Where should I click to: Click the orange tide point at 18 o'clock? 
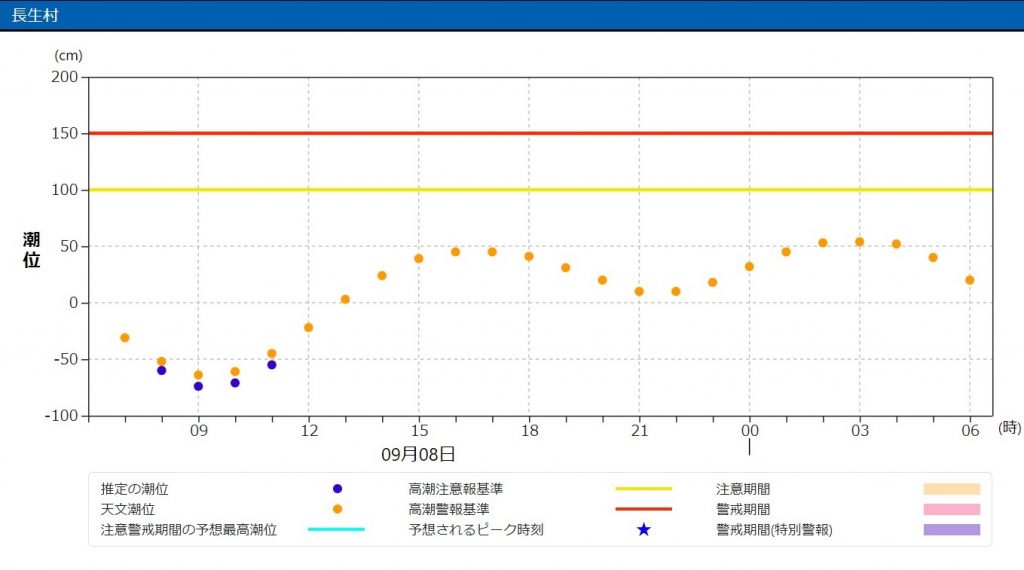[x=529, y=256]
